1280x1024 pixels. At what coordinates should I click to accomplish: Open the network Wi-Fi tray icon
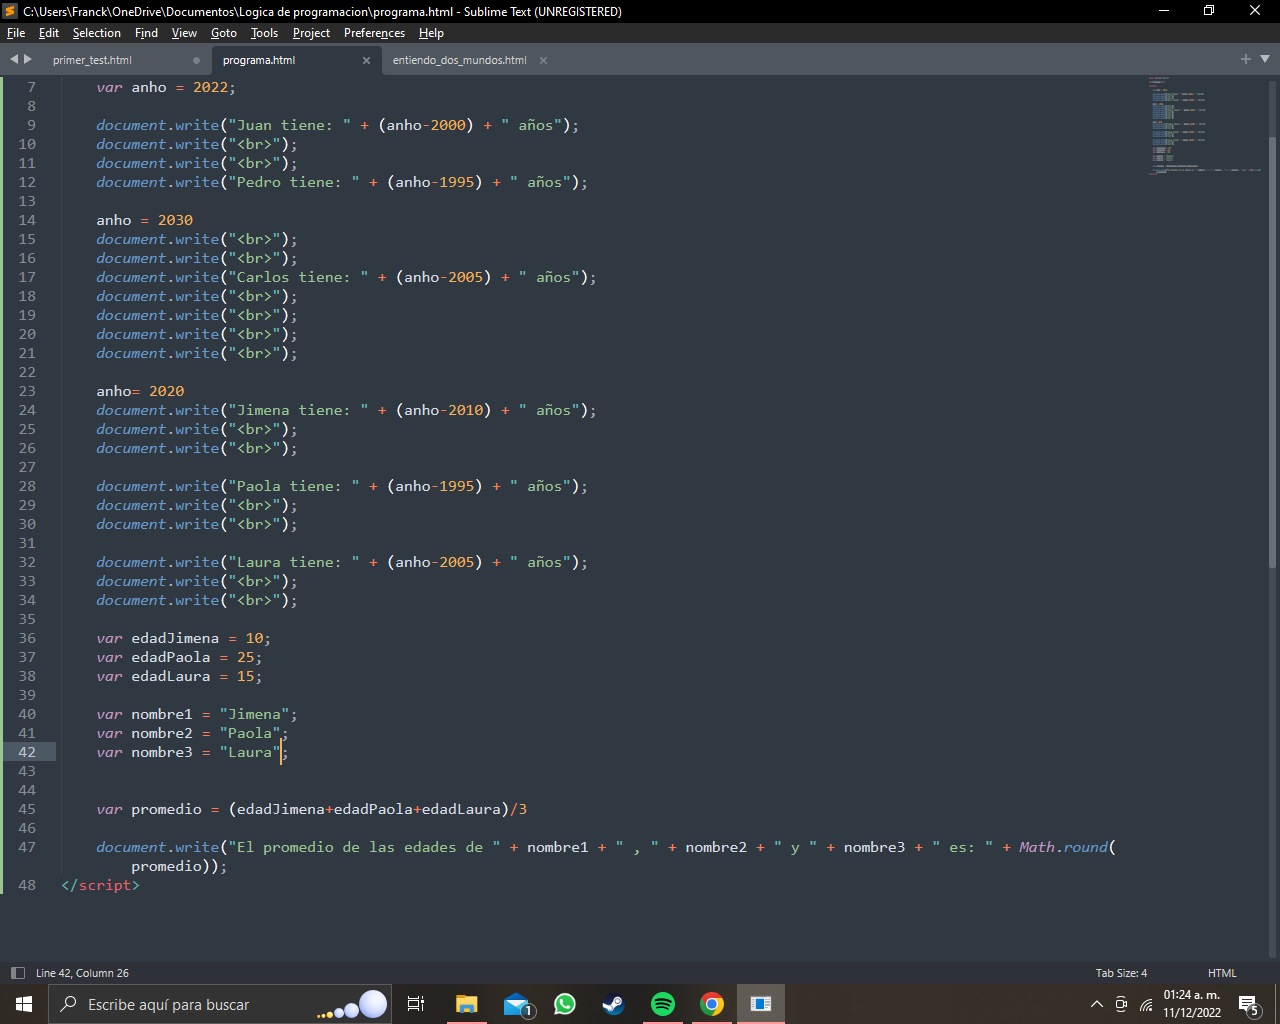click(1146, 1004)
